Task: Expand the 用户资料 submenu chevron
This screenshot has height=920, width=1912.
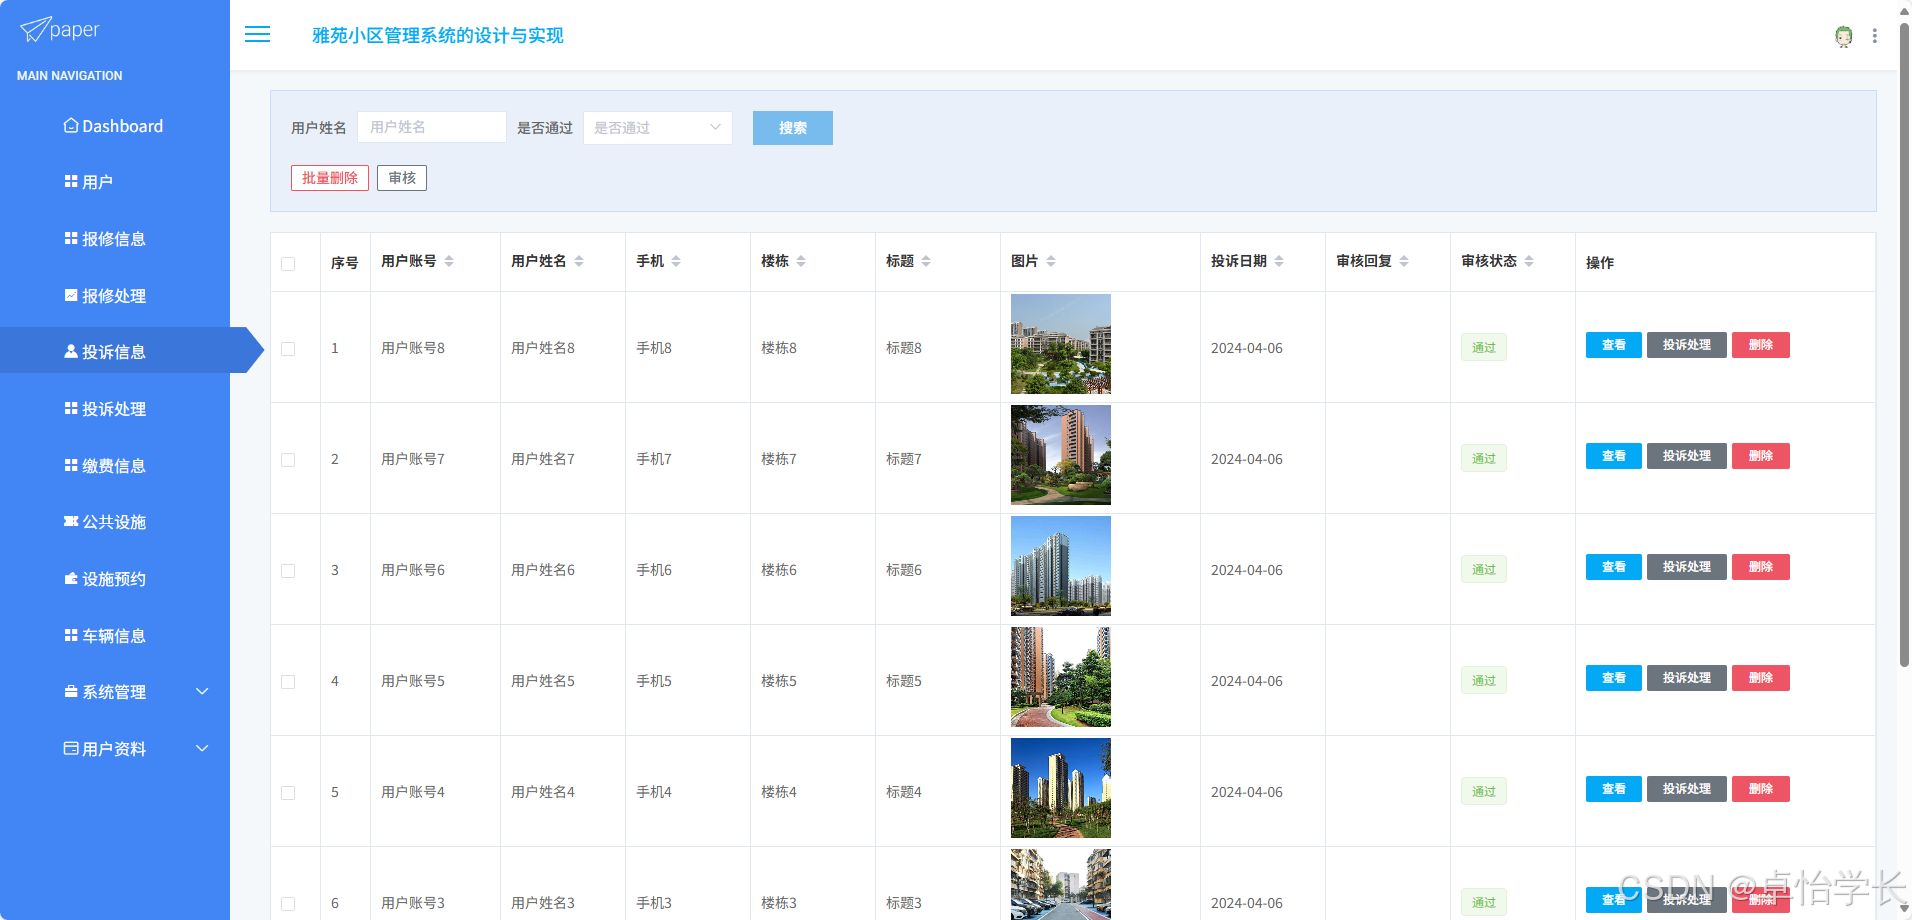Action: pos(202,748)
